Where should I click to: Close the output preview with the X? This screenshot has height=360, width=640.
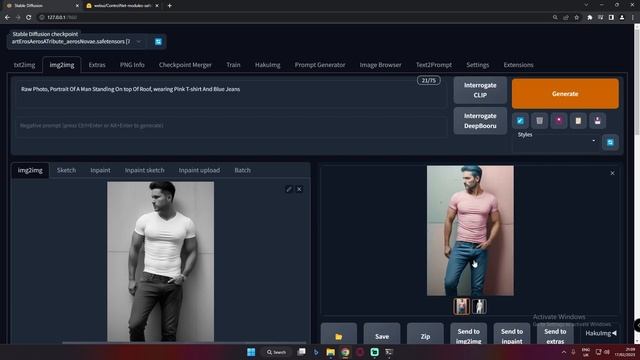point(612,173)
